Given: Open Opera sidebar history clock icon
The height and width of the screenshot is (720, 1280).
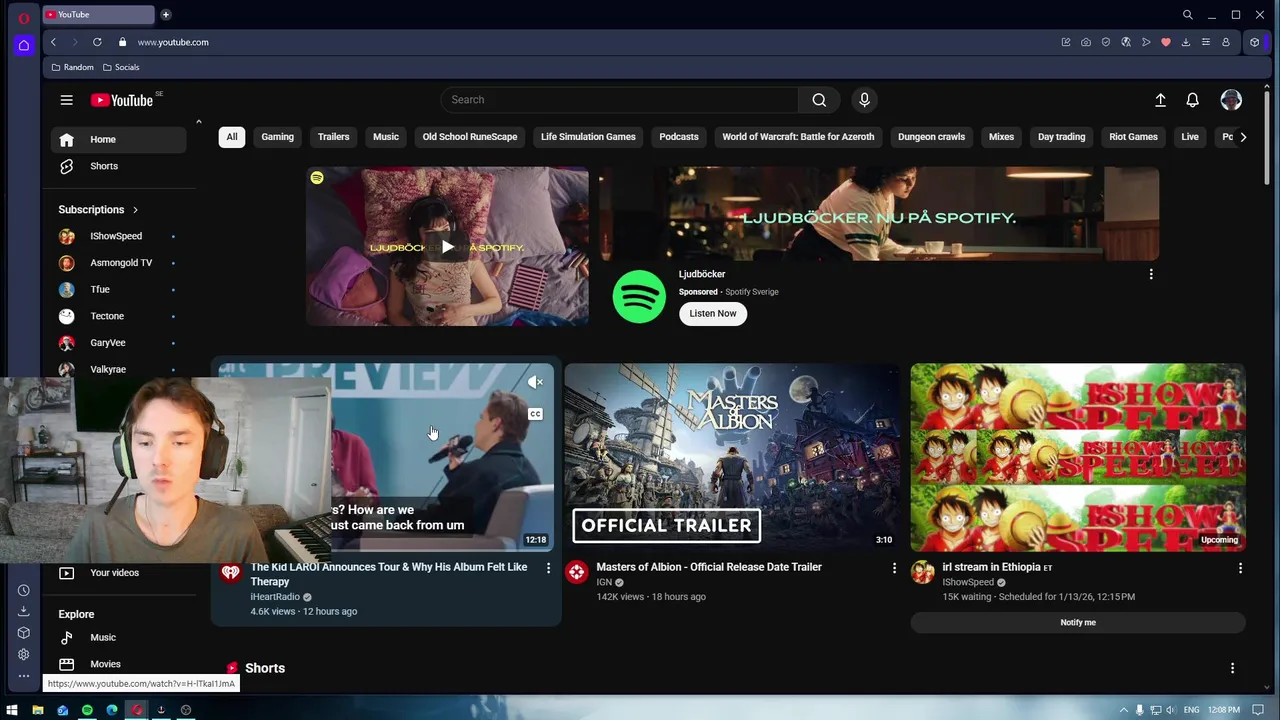Looking at the screenshot, I should tap(24, 590).
